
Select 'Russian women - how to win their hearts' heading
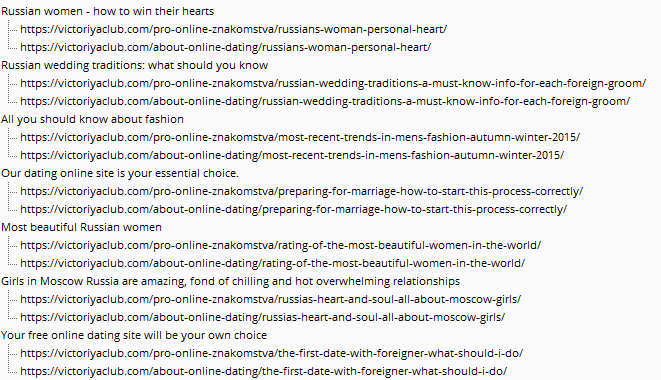tap(107, 11)
